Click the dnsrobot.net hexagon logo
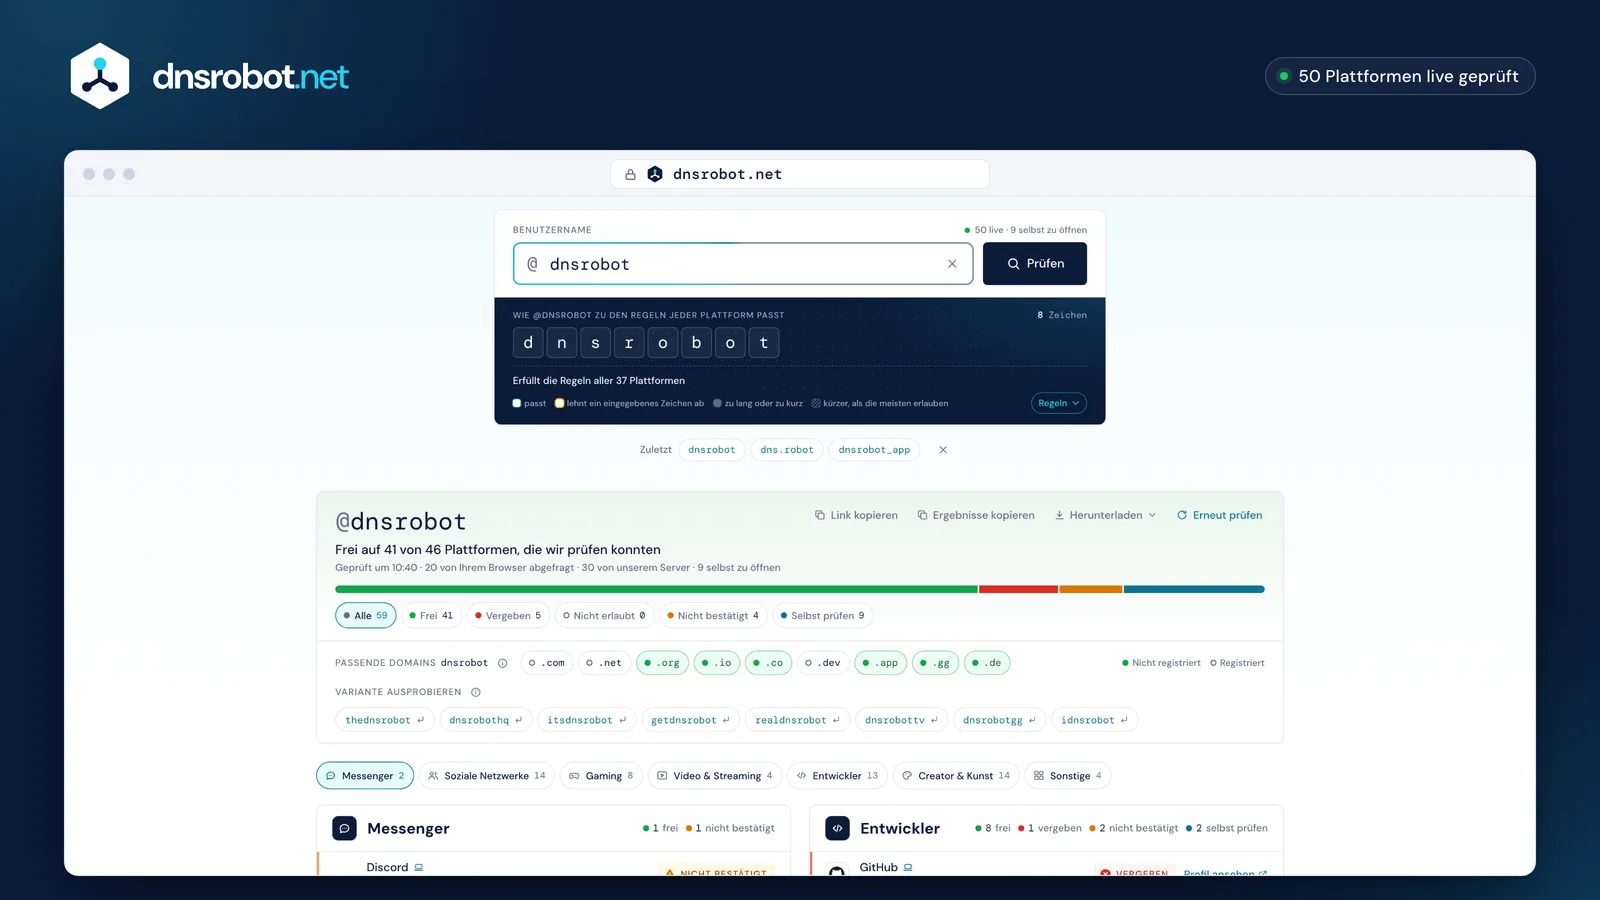The height and width of the screenshot is (900, 1600). pos(100,76)
